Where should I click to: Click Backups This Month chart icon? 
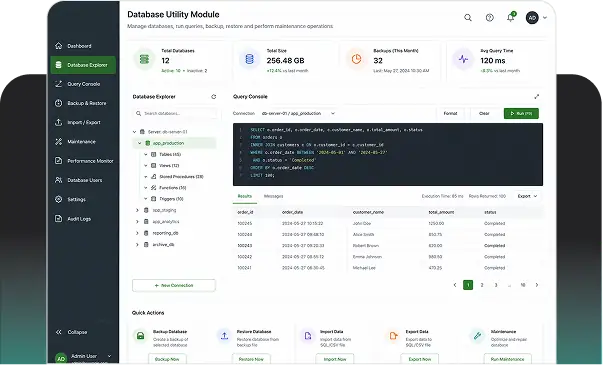click(356, 59)
